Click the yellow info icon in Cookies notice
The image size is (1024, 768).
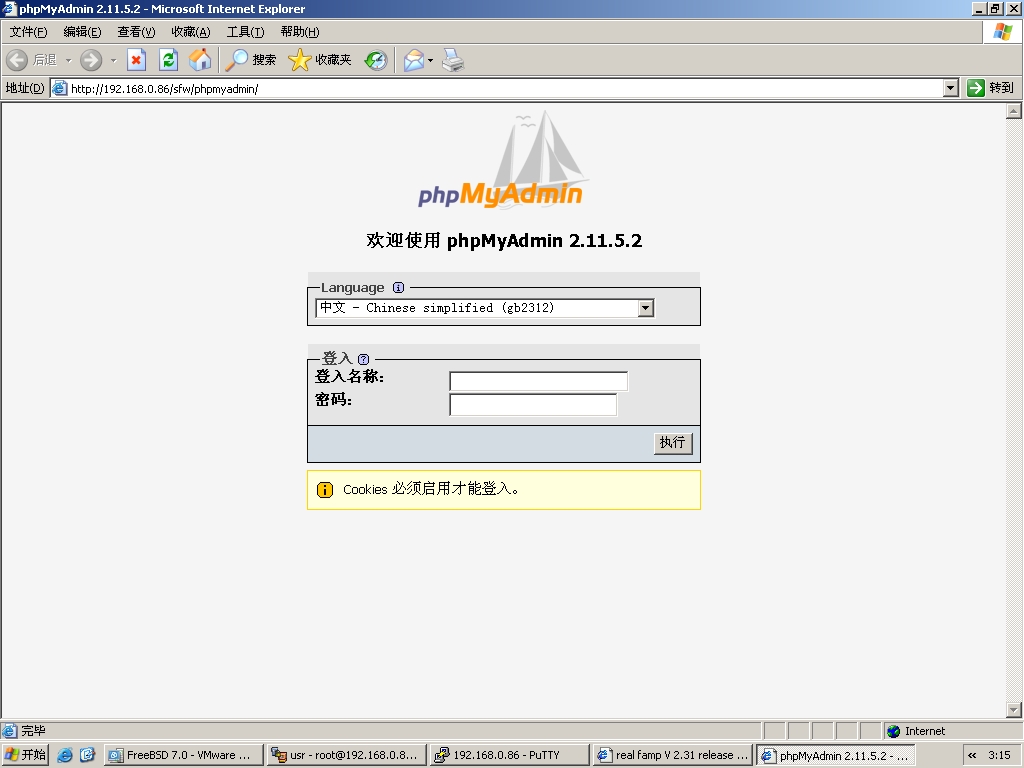pyautogui.click(x=325, y=490)
